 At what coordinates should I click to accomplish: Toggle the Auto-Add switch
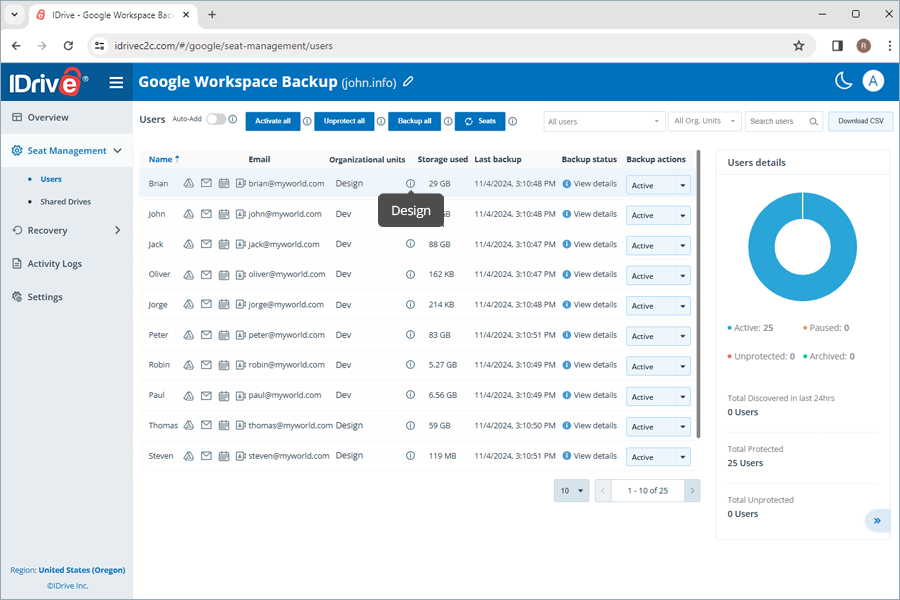215,120
